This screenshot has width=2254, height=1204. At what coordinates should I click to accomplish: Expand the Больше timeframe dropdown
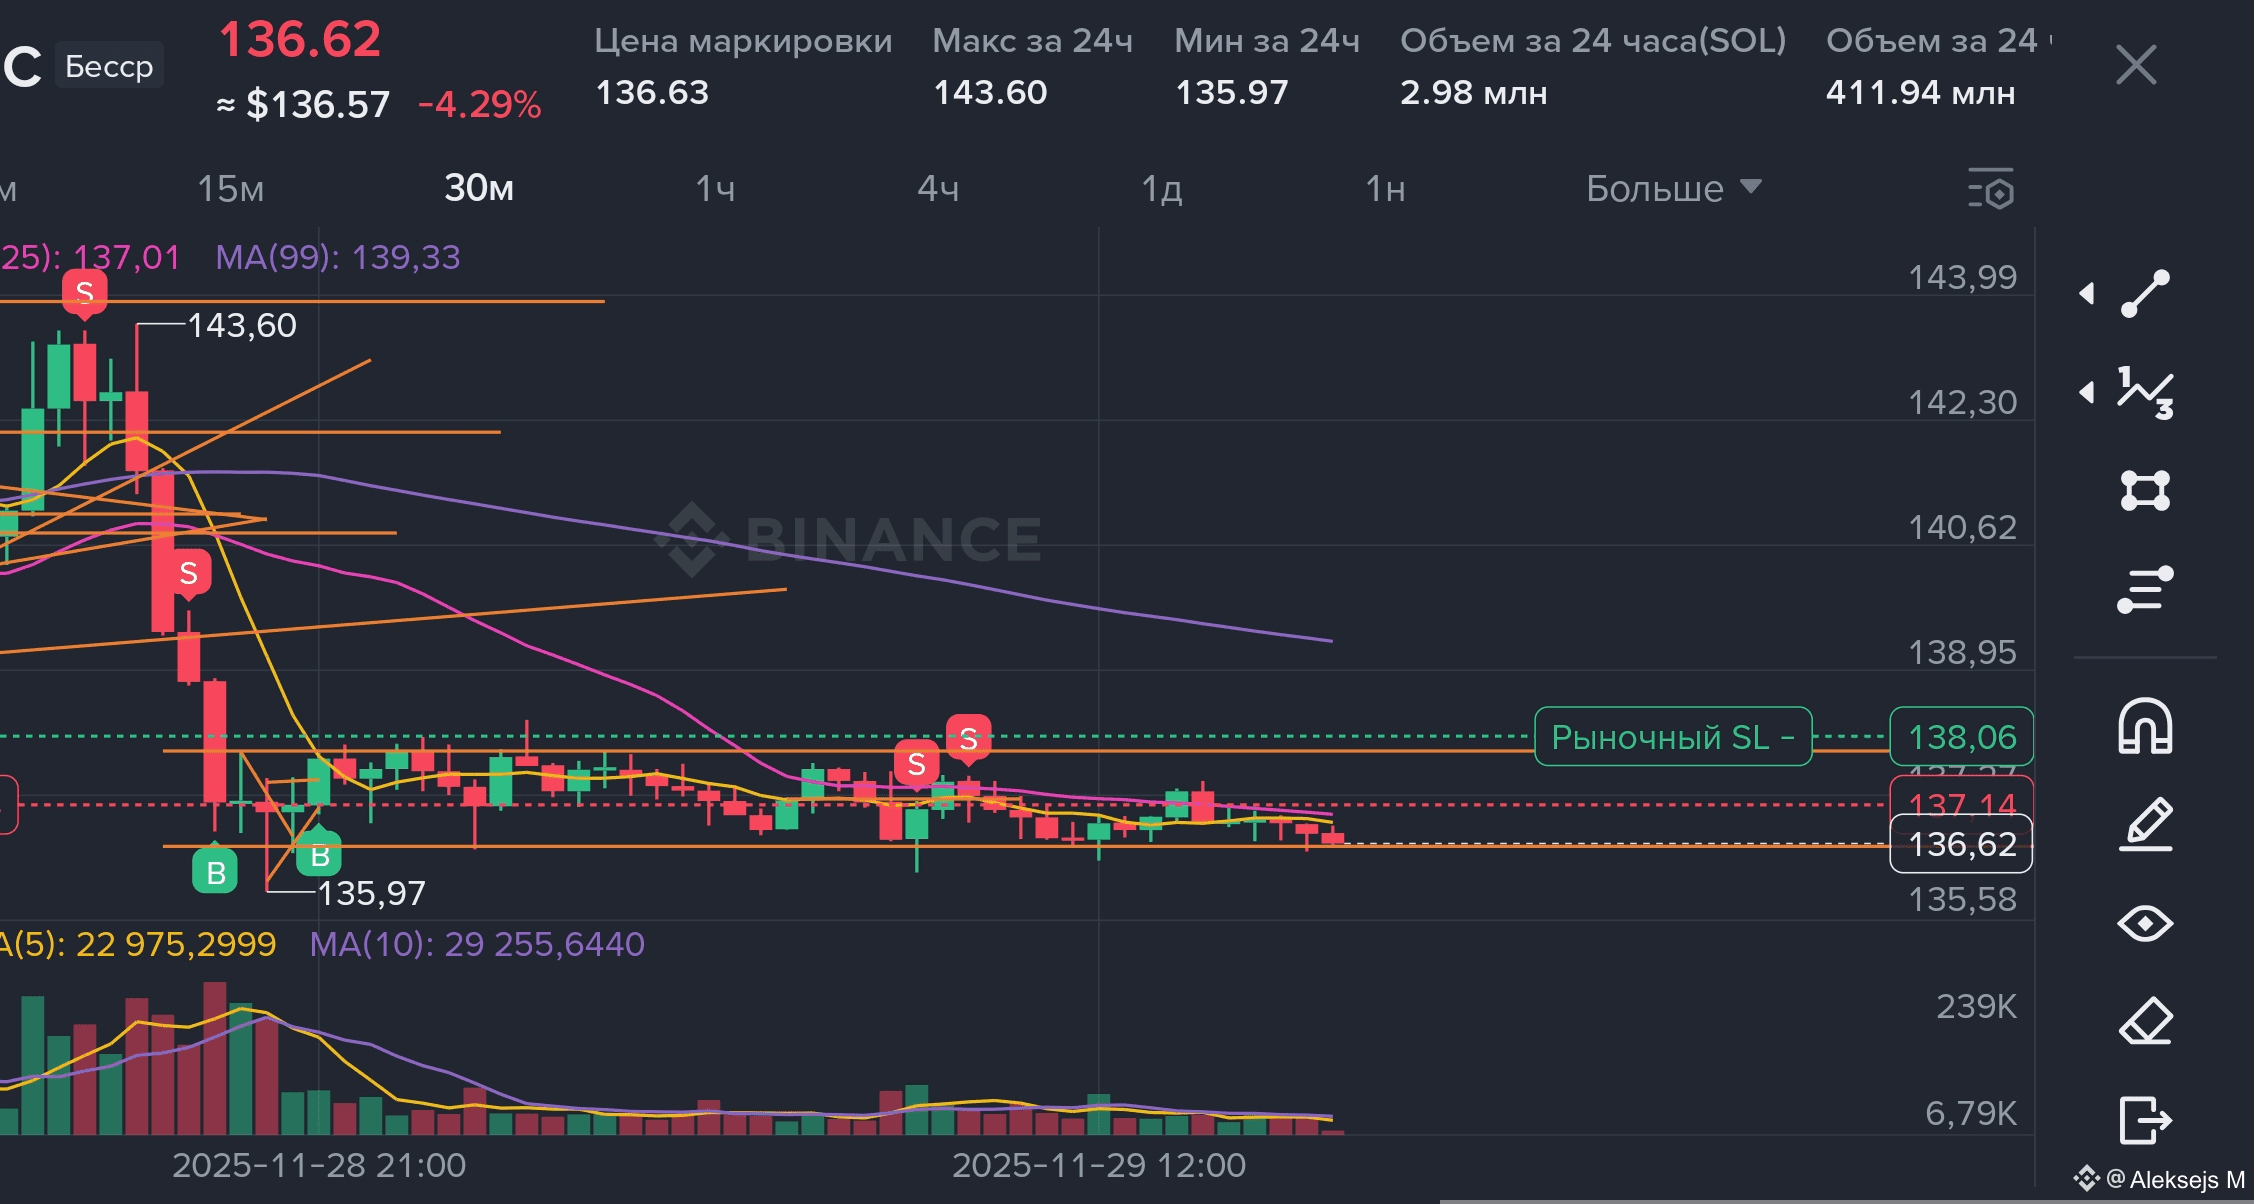coord(1673,189)
